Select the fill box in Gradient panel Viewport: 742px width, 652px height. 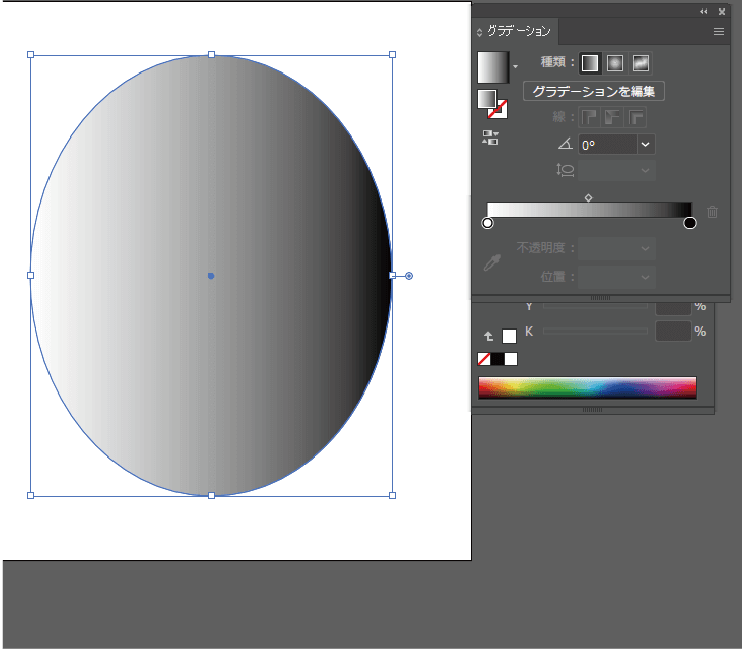tap(486, 99)
